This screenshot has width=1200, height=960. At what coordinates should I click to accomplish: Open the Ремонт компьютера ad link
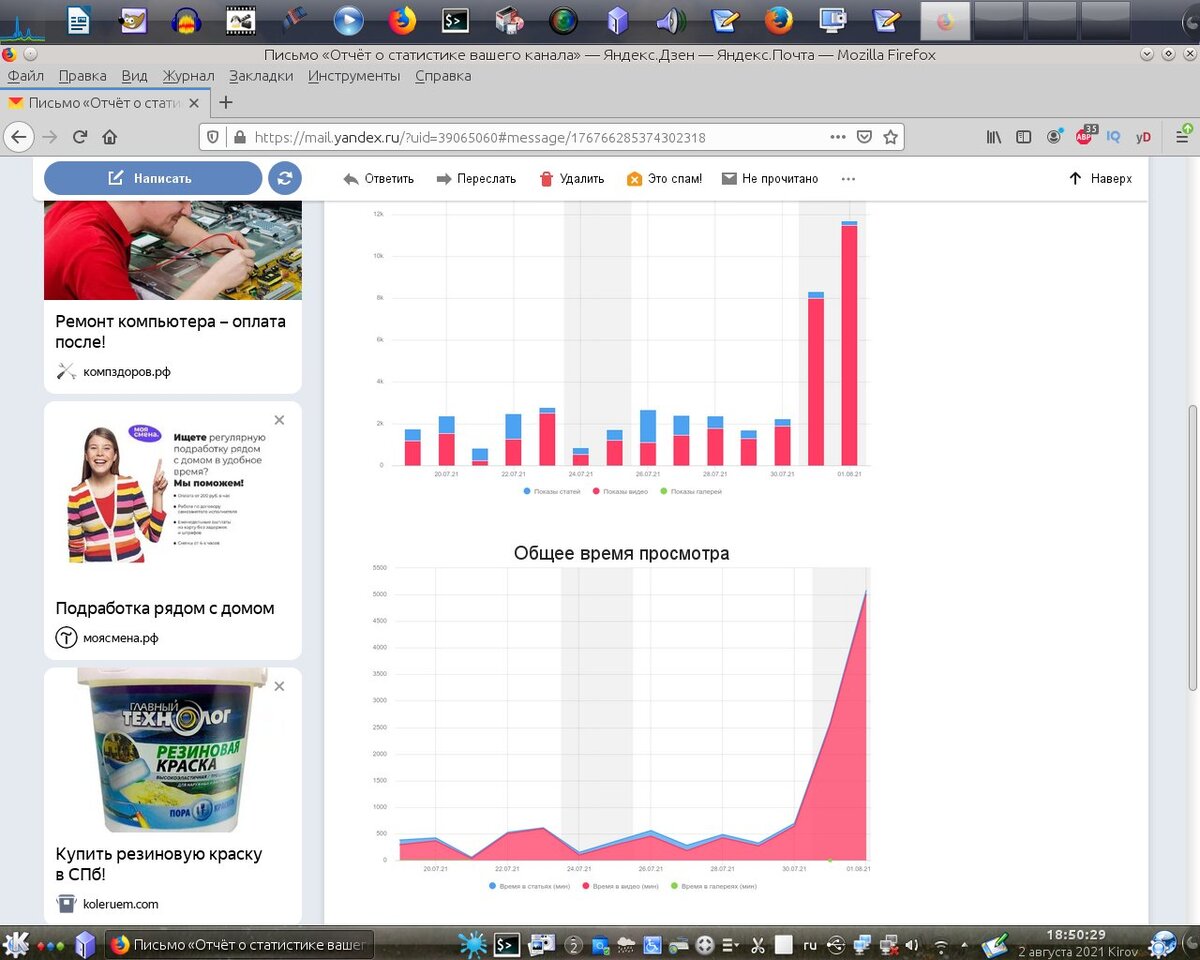point(170,332)
